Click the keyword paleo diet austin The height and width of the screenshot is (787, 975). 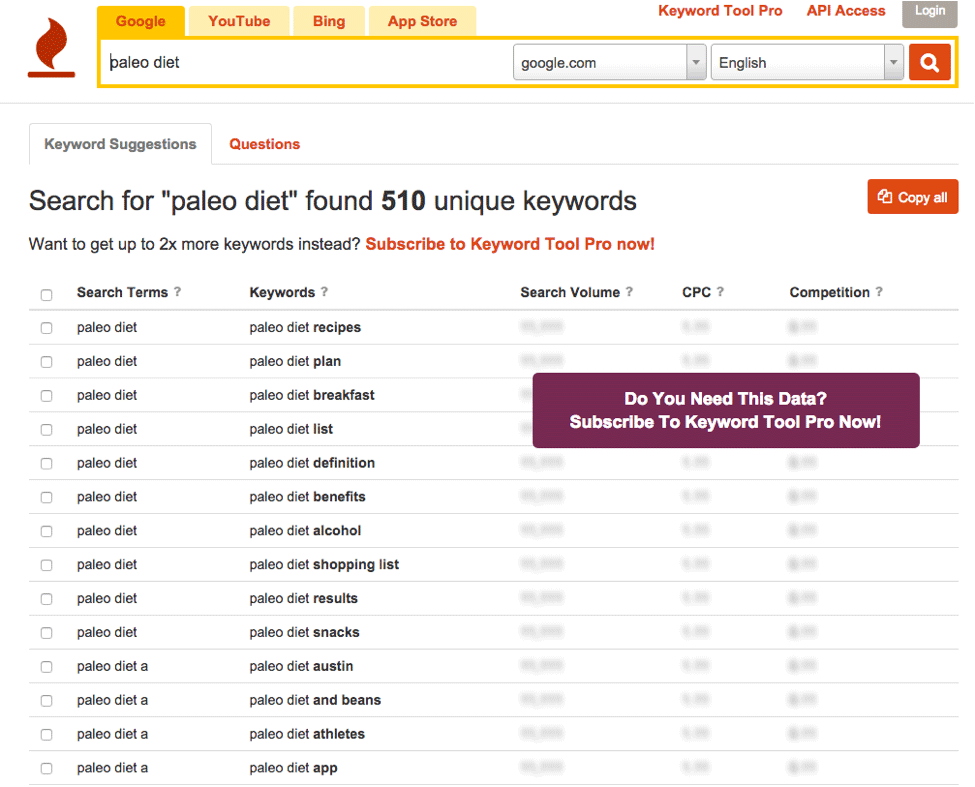tap(301, 666)
